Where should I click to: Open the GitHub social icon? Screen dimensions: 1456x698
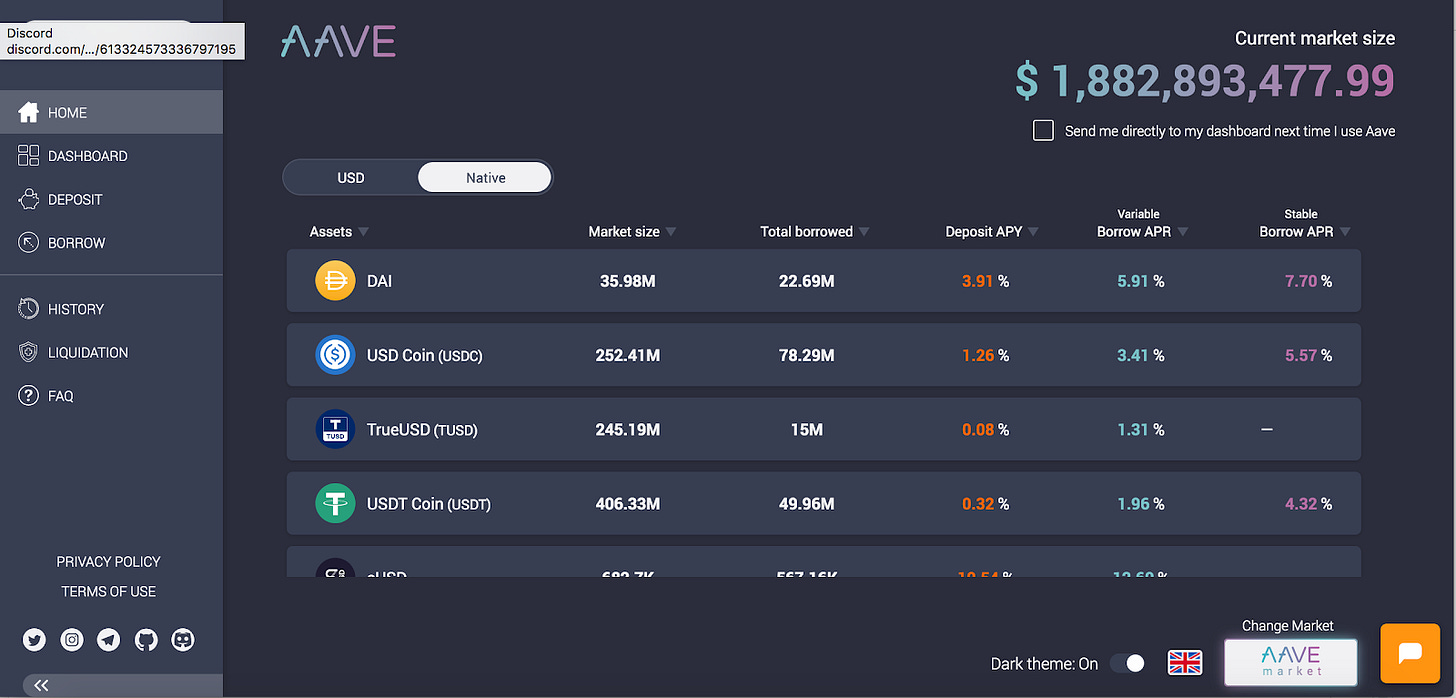(x=146, y=640)
